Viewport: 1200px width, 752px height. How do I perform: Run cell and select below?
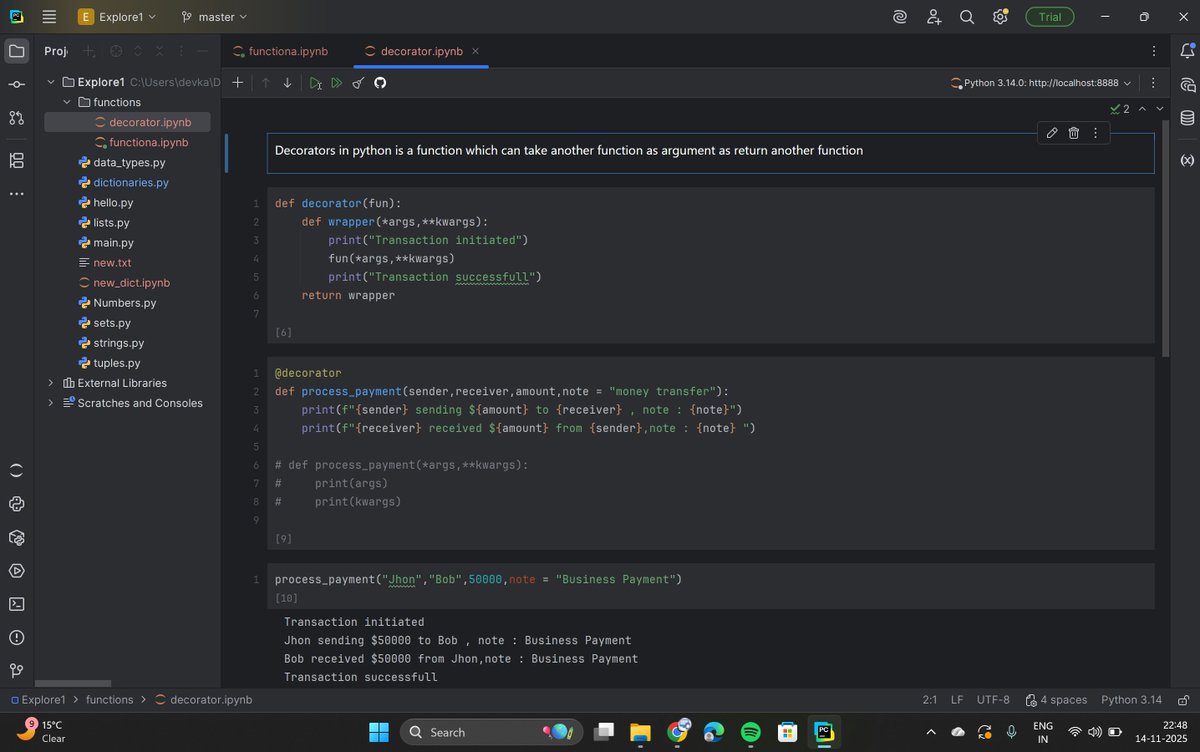315,83
